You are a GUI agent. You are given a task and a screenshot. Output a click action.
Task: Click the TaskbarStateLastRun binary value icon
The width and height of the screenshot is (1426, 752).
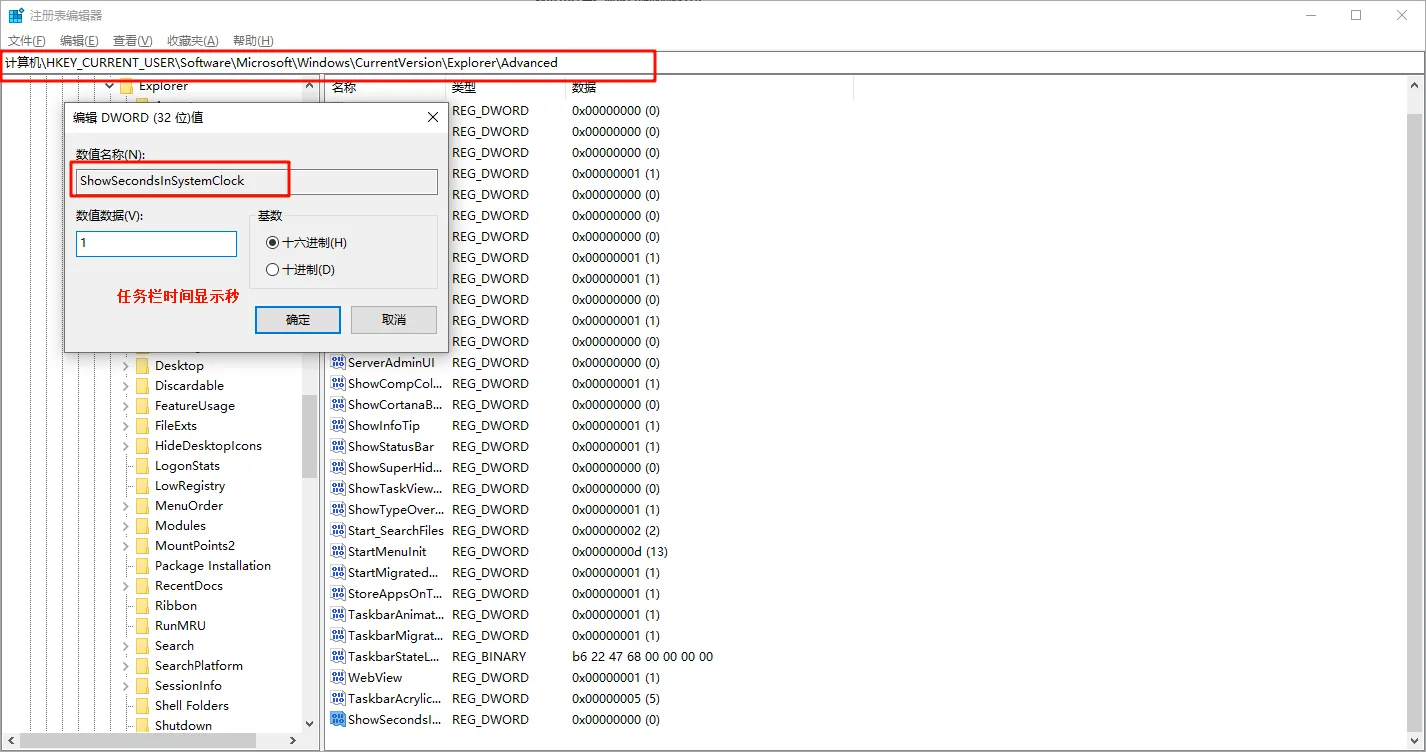pos(338,657)
